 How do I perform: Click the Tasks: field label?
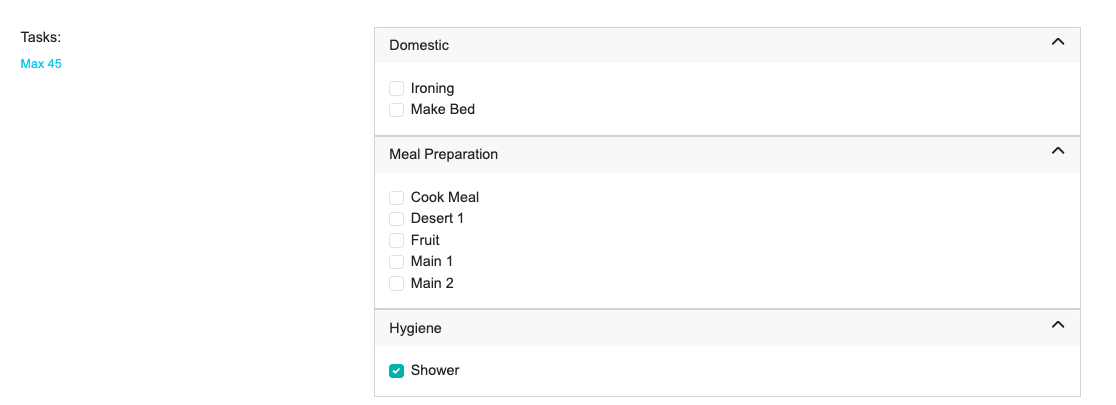coord(41,37)
